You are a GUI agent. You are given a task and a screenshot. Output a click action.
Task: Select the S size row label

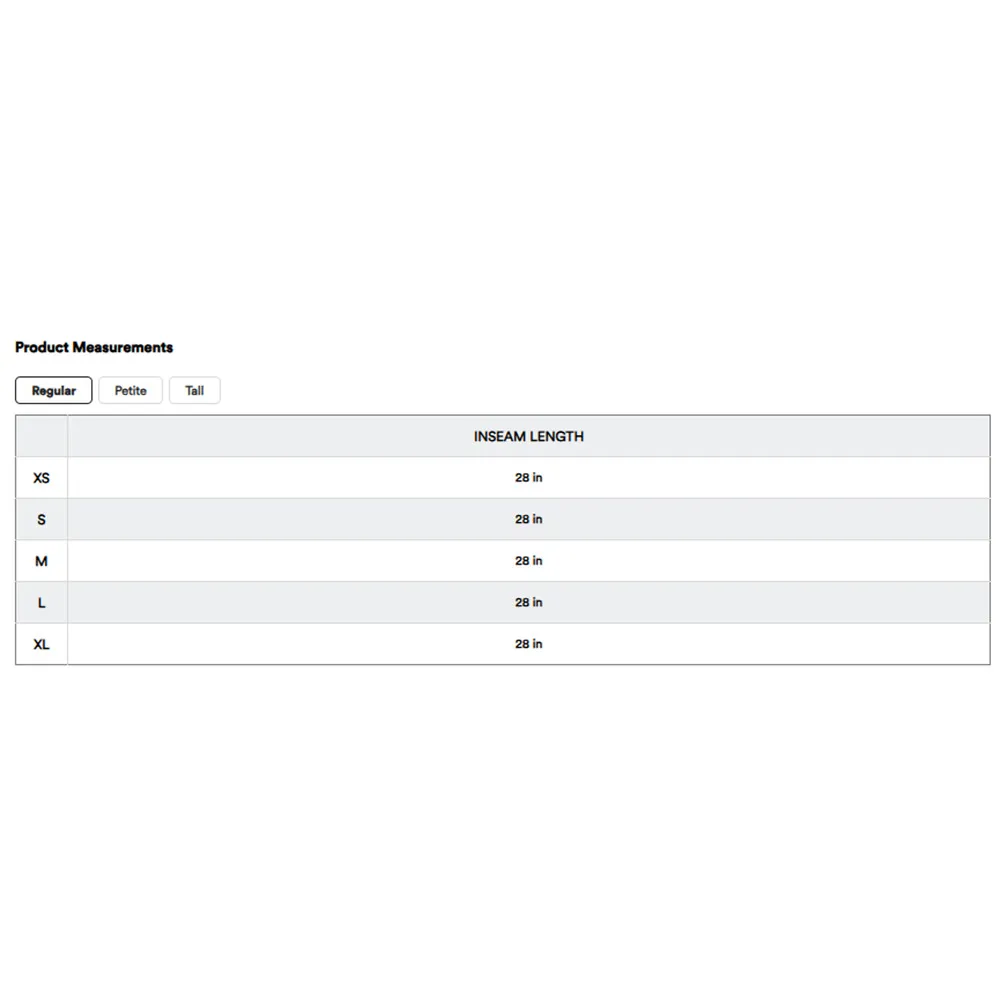point(41,520)
